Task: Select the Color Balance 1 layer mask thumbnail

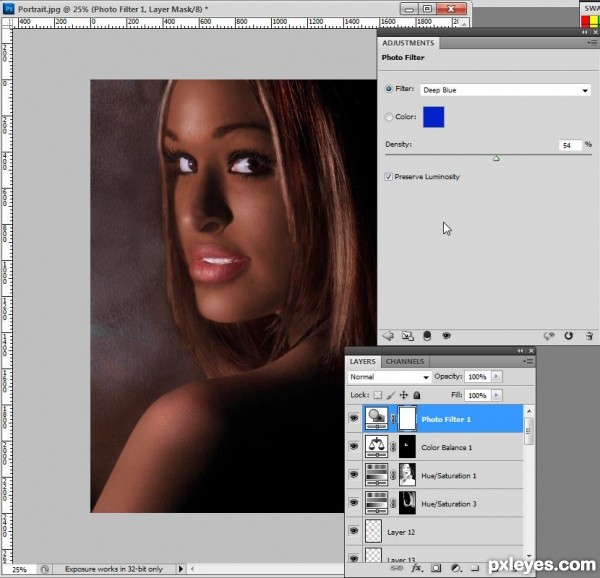Action: pyautogui.click(x=407, y=446)
